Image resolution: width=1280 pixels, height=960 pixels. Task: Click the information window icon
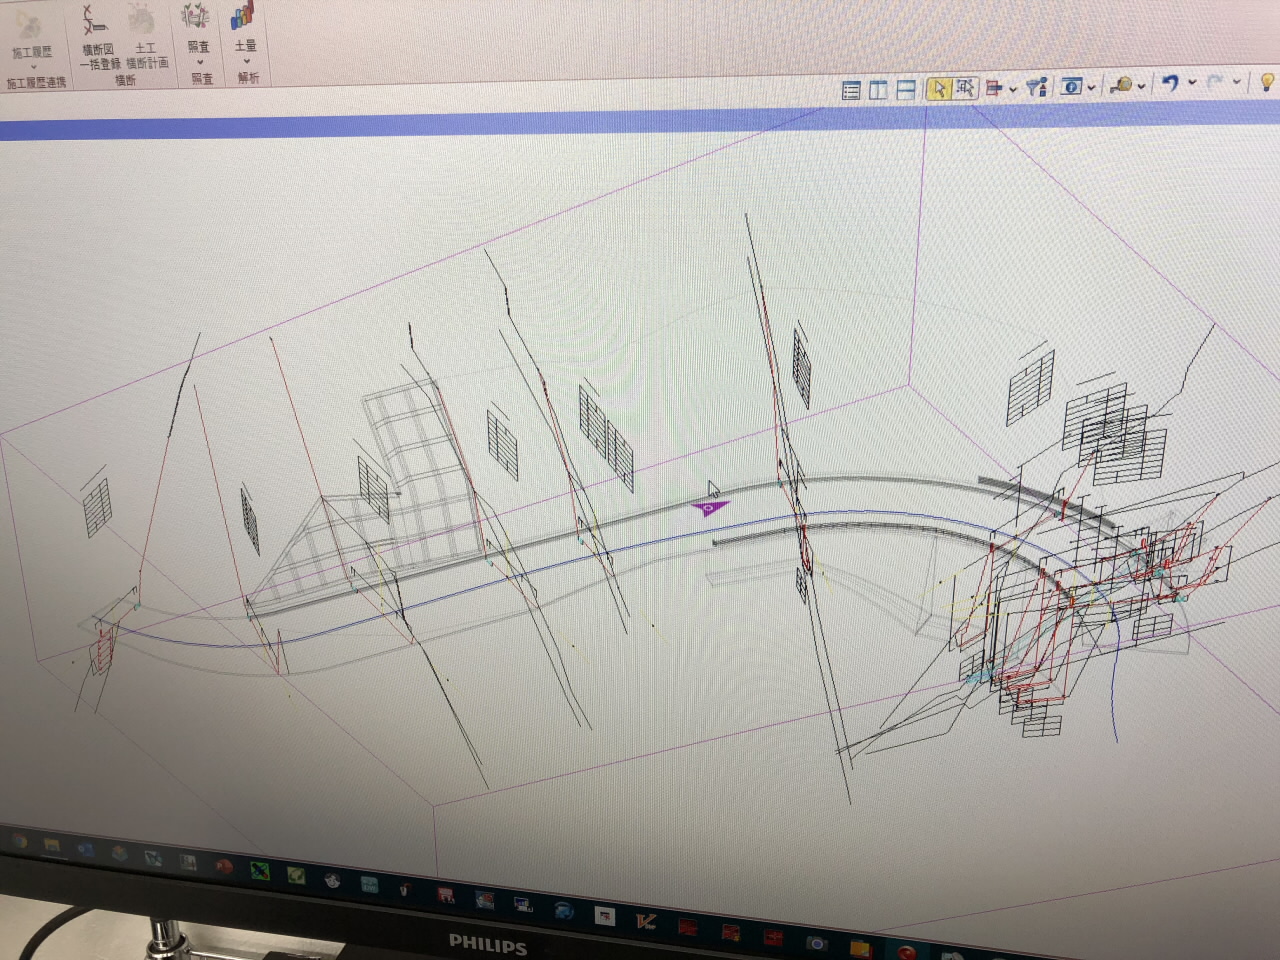pos(1071,86)
